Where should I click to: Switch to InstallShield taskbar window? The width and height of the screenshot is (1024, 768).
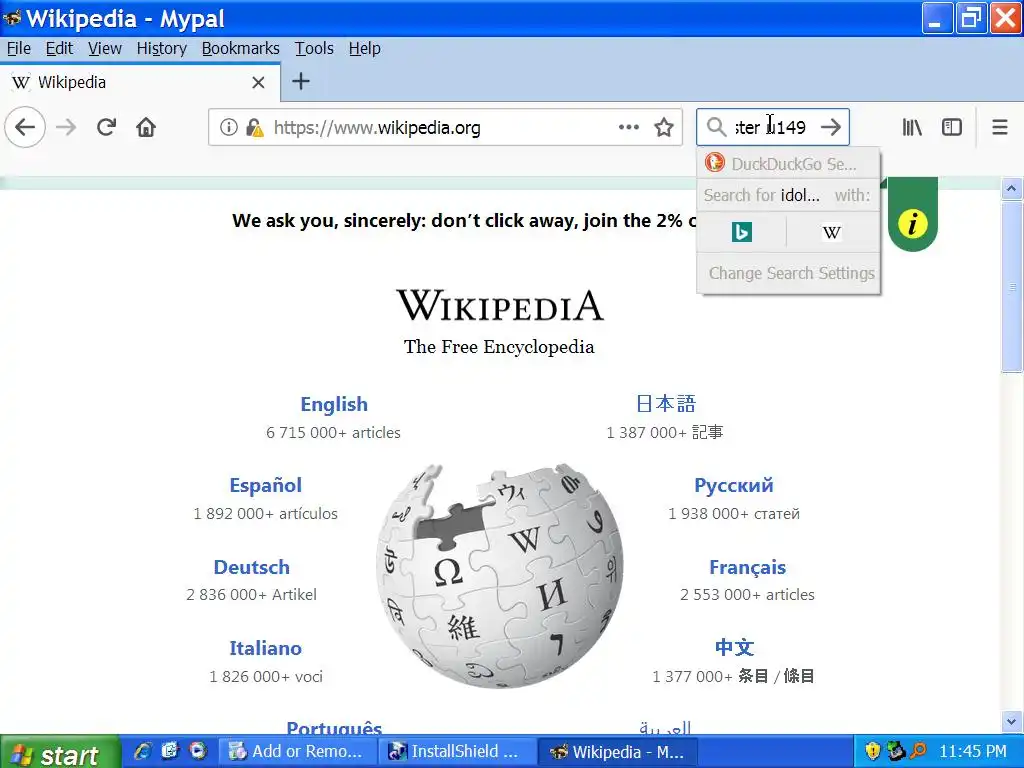[457, 752]
